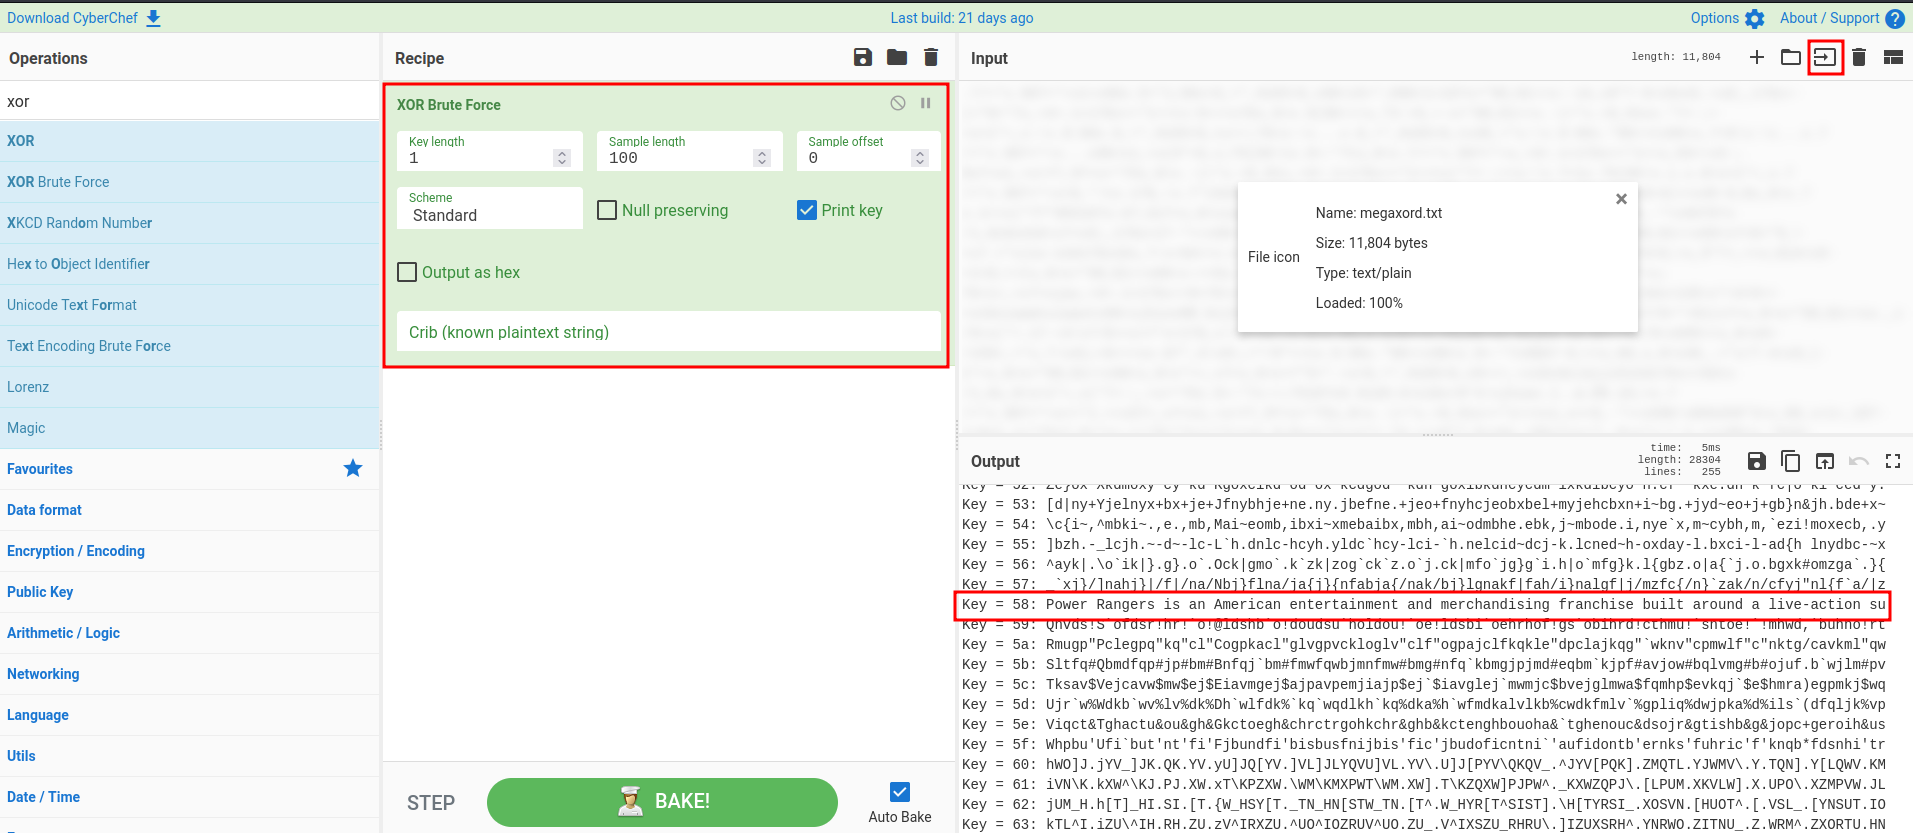Open the Options link

pyautogui.click(x=1714, y=18)
